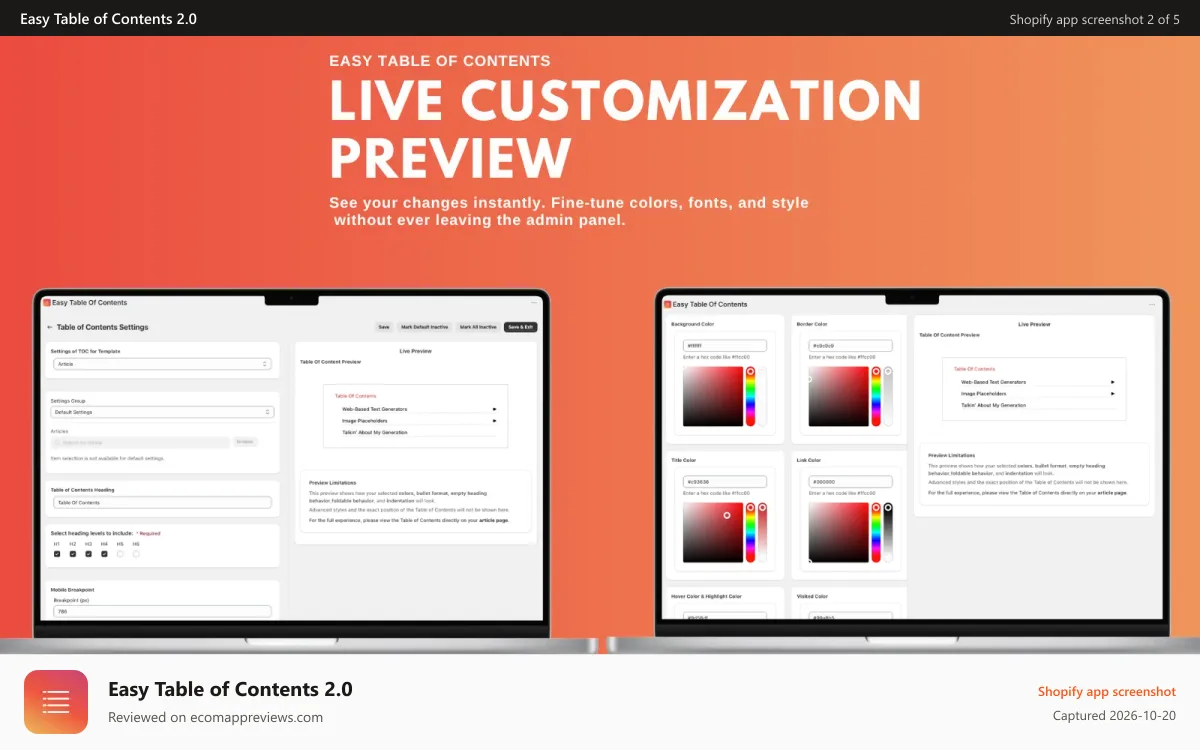Click the Preview Limitations heading in the left laptop
Image resolution: width=1200 pixels, height=750 pixels.
point(332,483)
